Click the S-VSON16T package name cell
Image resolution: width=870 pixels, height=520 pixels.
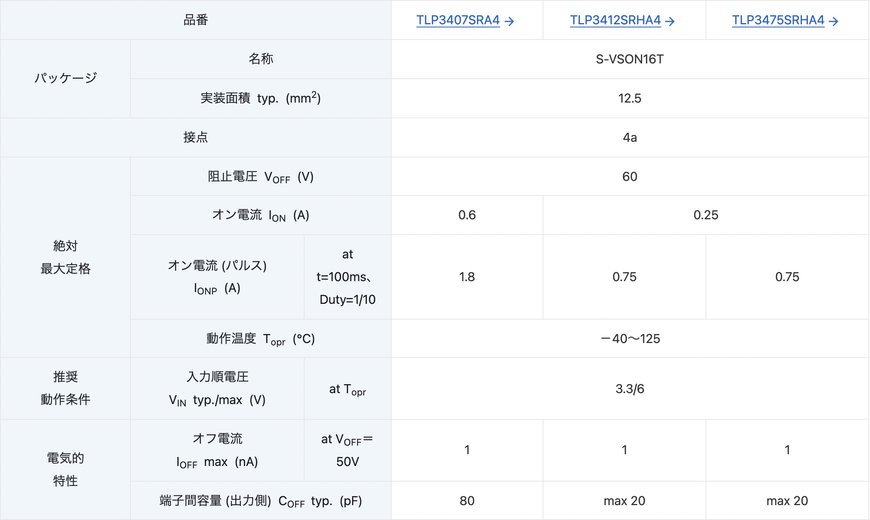(630, 59)
